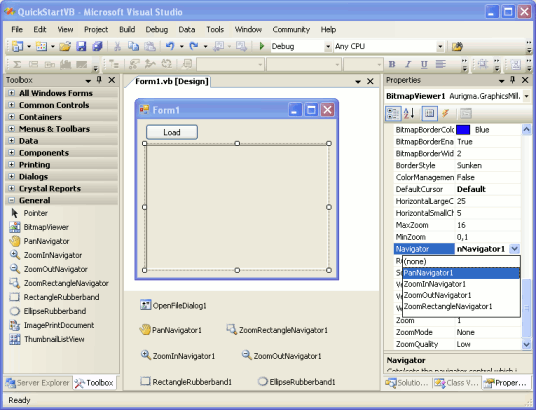The height and width of the screenshot is (410, 536).
Task: Choose PanNavigator1 from the dropdown list
Action: click(x=461, y=273)
